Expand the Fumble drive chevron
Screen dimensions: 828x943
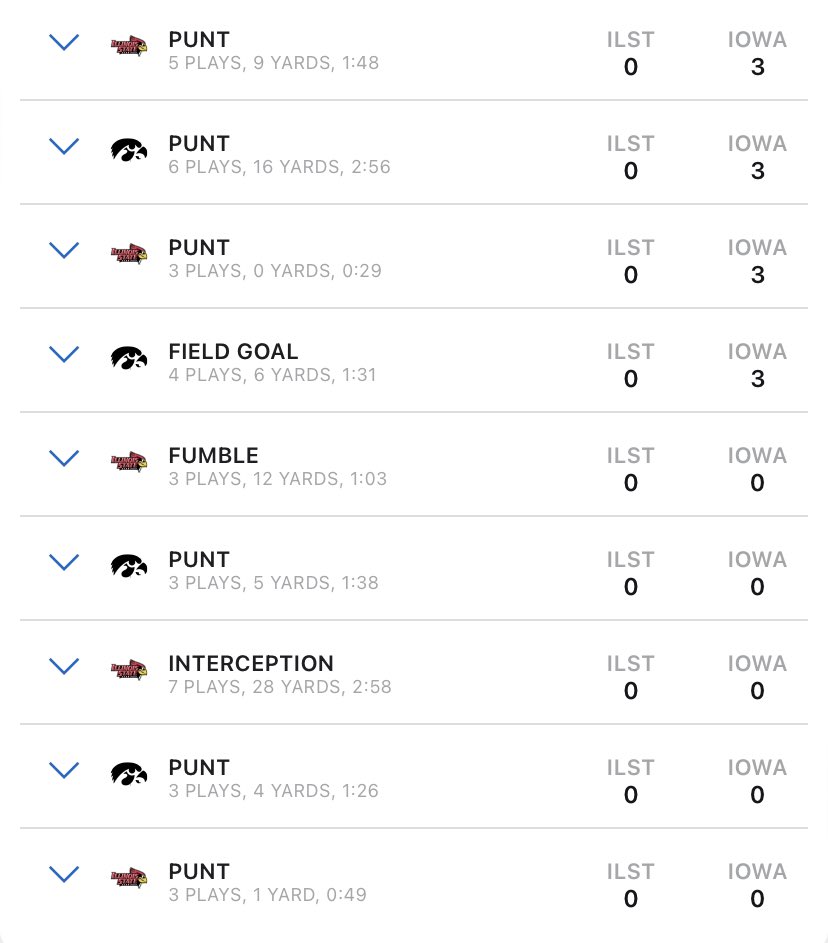[64, 458]
